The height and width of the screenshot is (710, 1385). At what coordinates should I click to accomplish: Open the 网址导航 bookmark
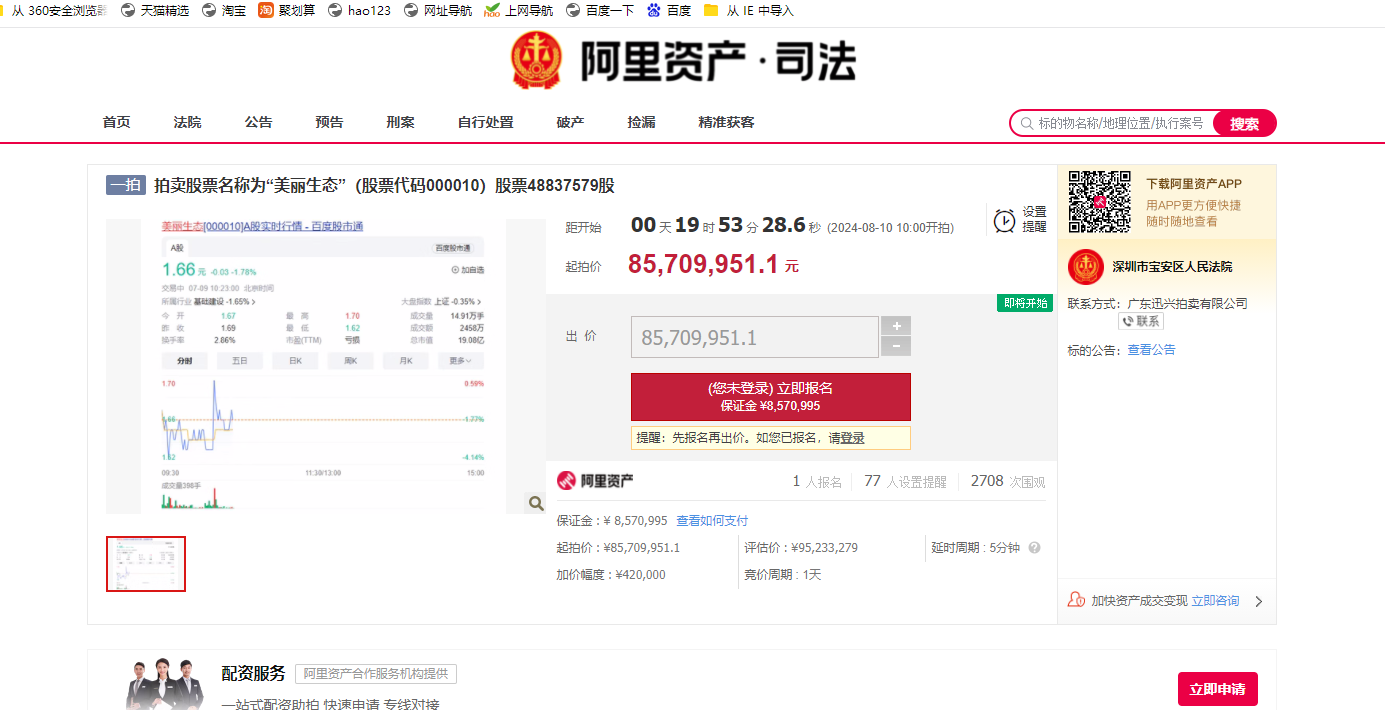[x=437, y=10]
